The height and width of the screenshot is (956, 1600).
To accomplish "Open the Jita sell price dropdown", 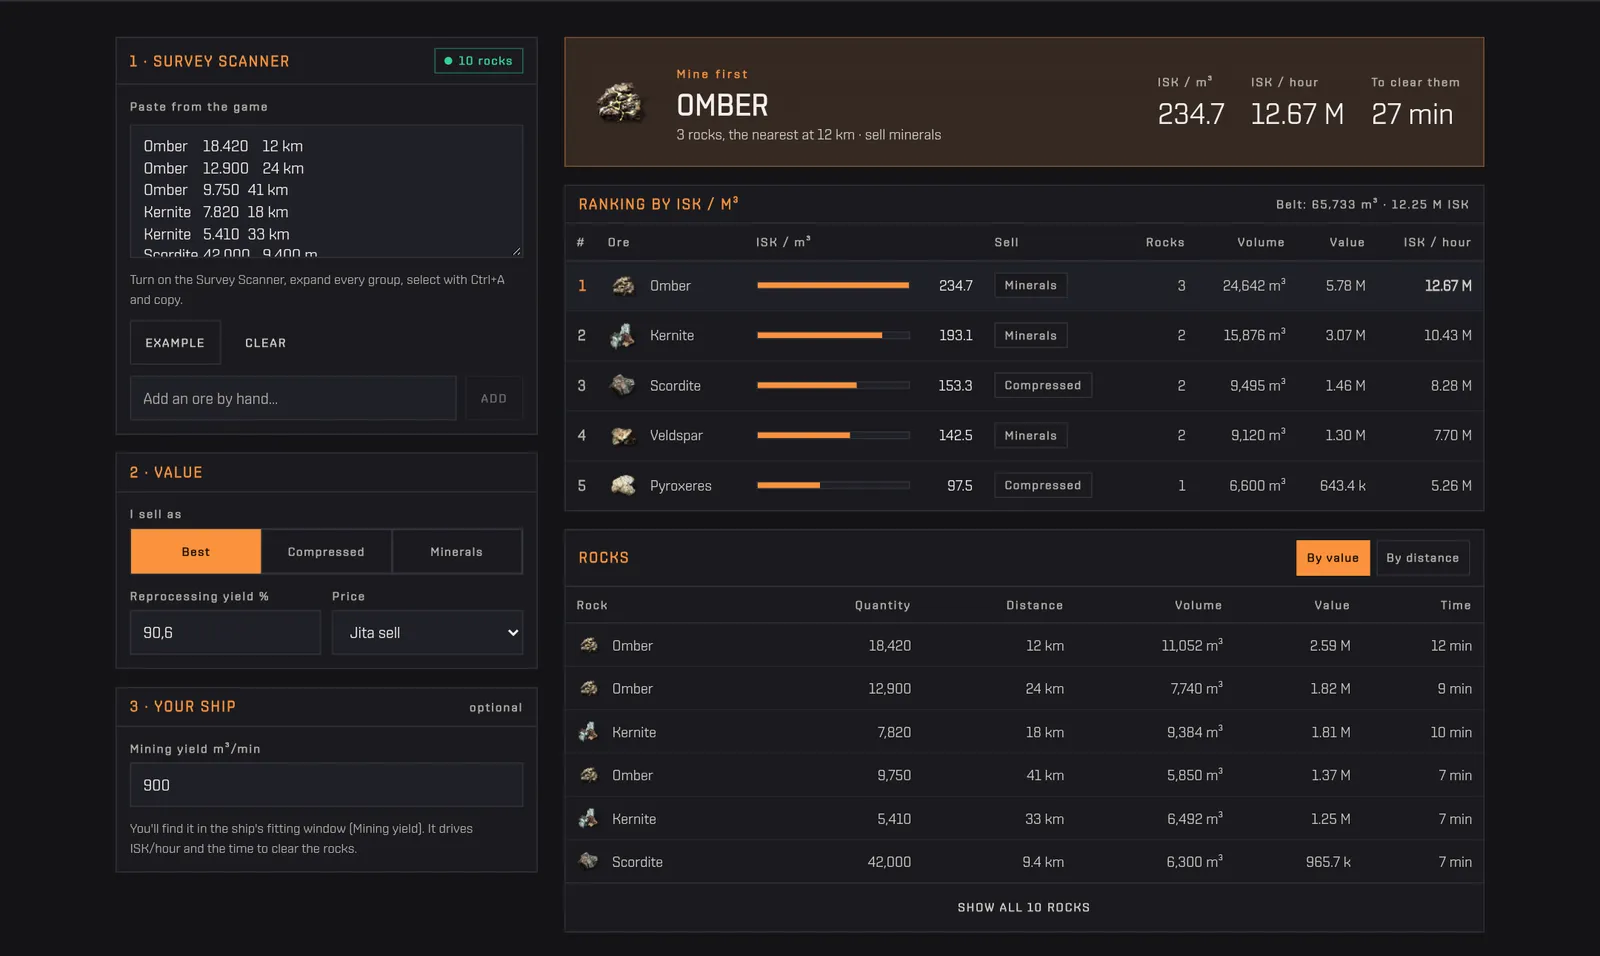I will [x=427, y=633].
